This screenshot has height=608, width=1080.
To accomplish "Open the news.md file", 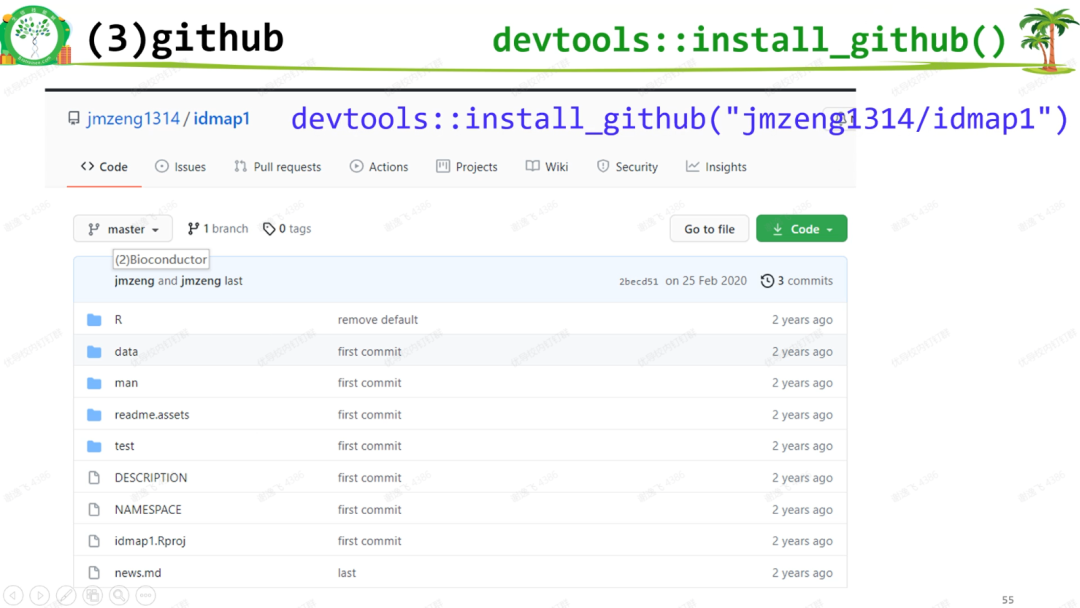I will click(x=138, y=573).
